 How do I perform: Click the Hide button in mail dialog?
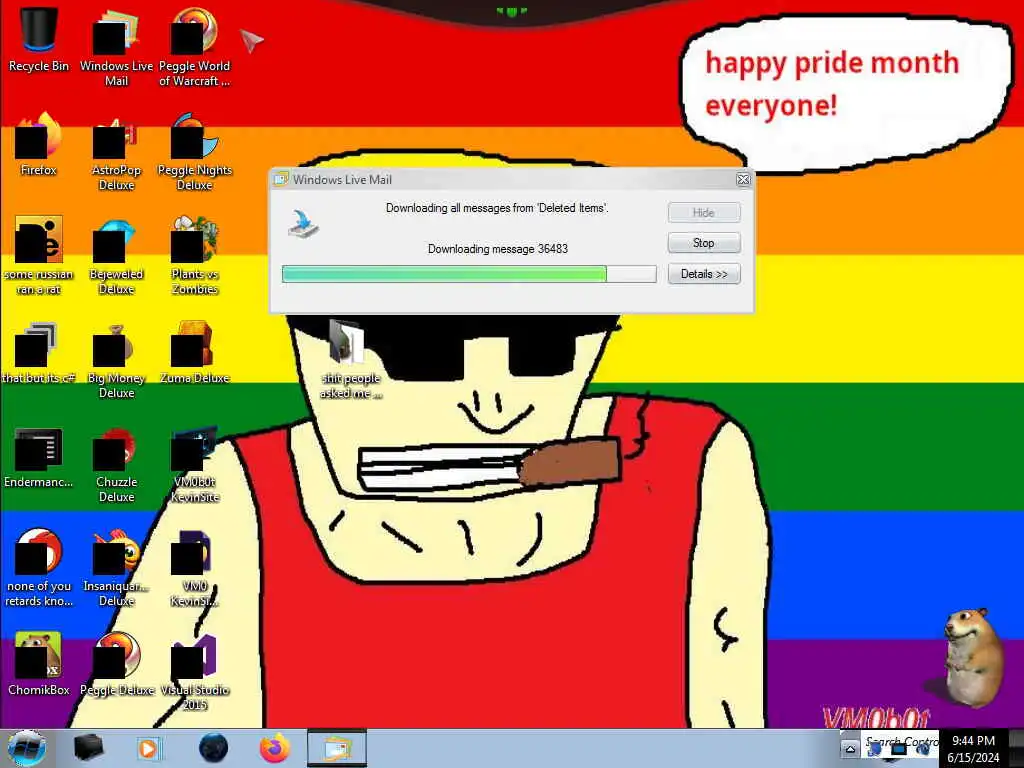pyautogui.click(x=704, y=212)
